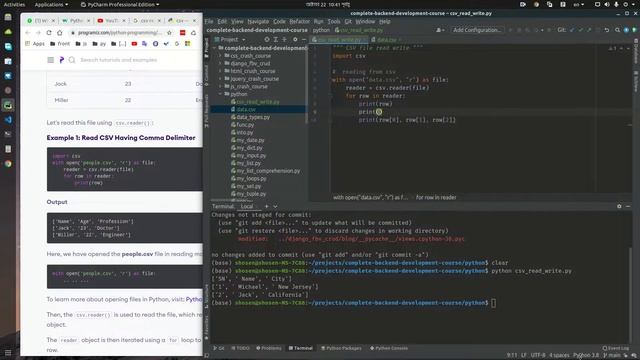Expand the django_fbv_crud folder

tap(221, 63)
